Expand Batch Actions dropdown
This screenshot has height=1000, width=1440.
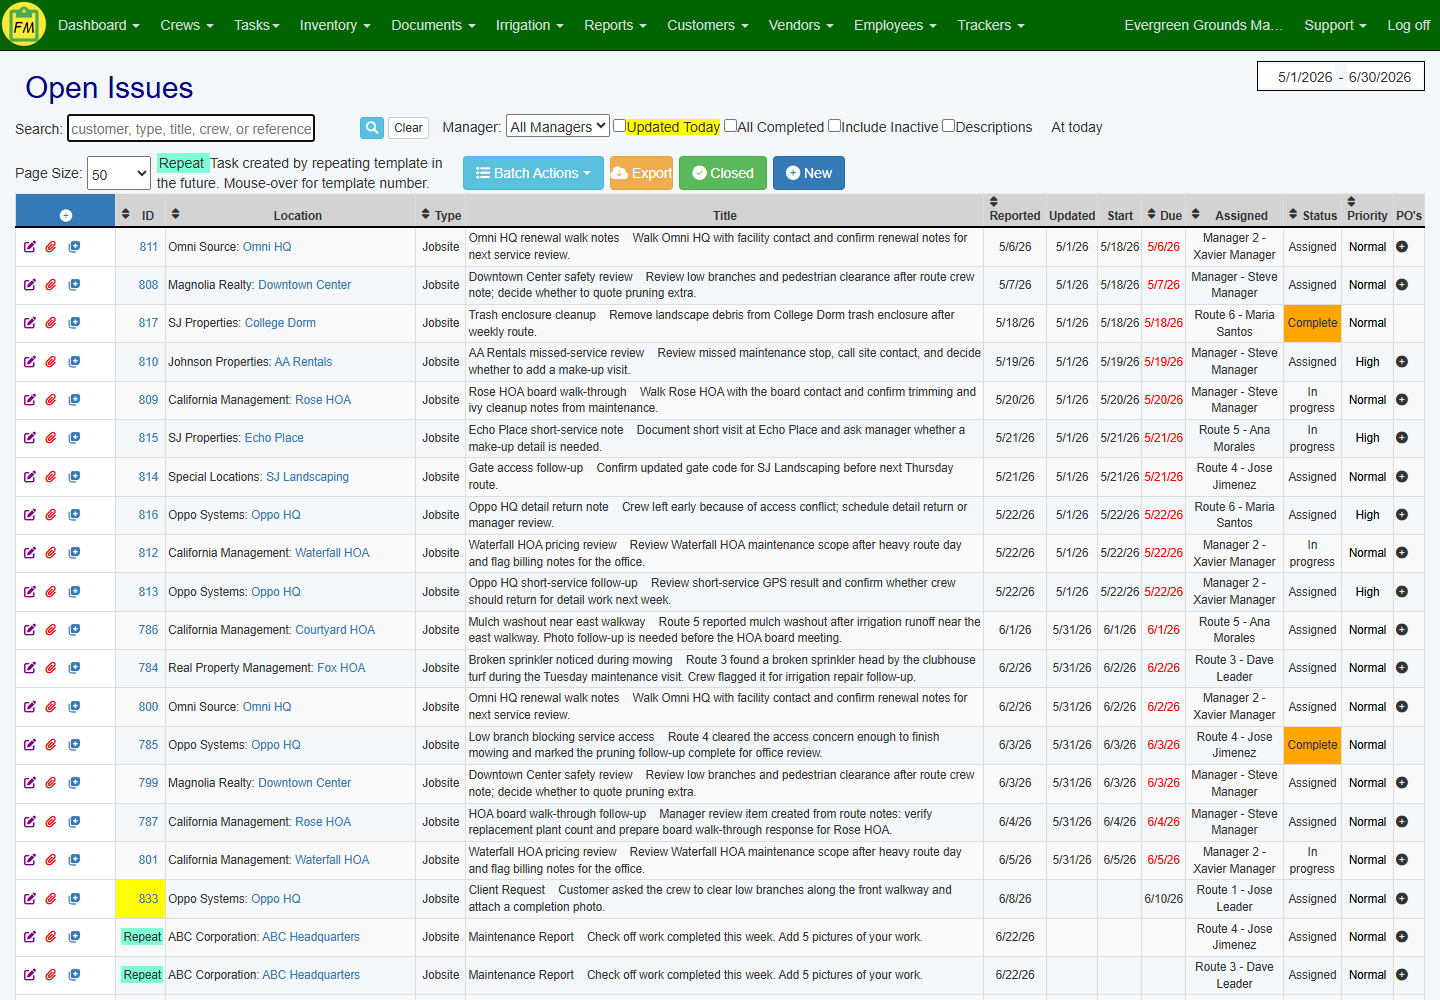(x=533, y=173)
